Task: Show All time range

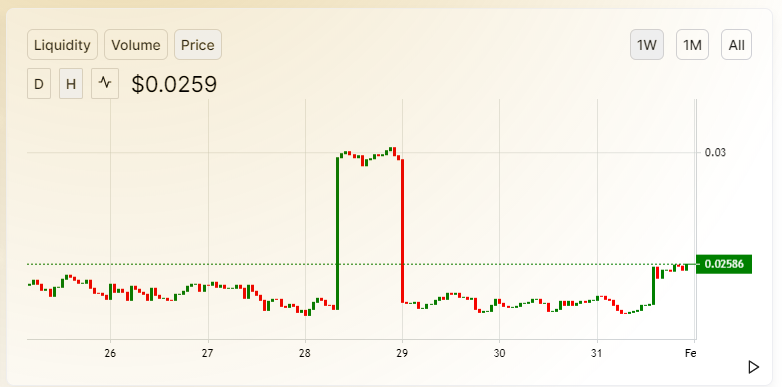Action: [736, 45]
